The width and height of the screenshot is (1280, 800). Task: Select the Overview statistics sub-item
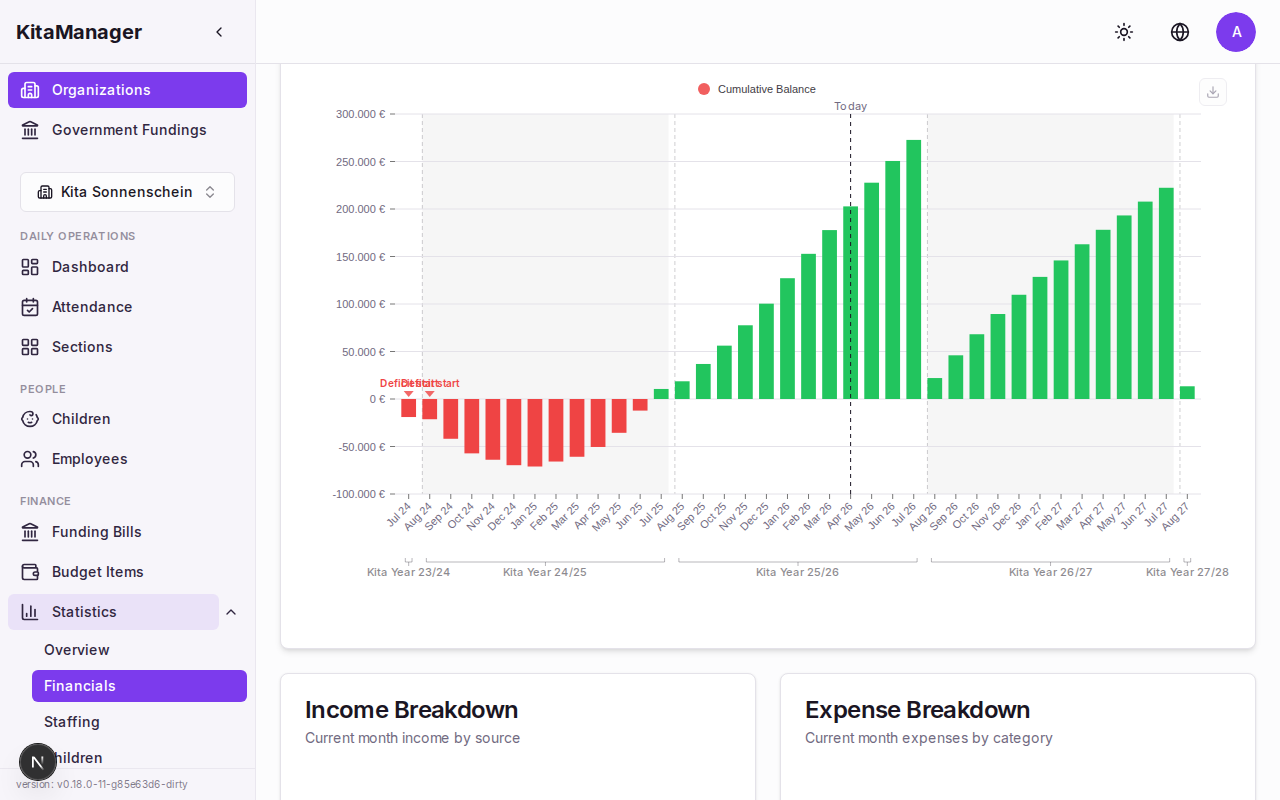[x=77, y=650]
